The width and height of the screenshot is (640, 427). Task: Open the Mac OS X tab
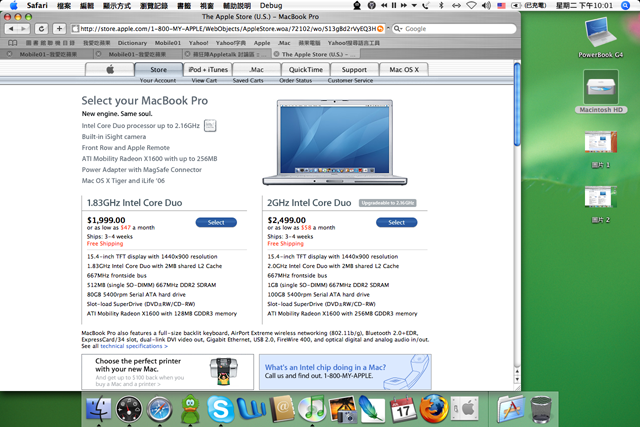click(404, 69)
